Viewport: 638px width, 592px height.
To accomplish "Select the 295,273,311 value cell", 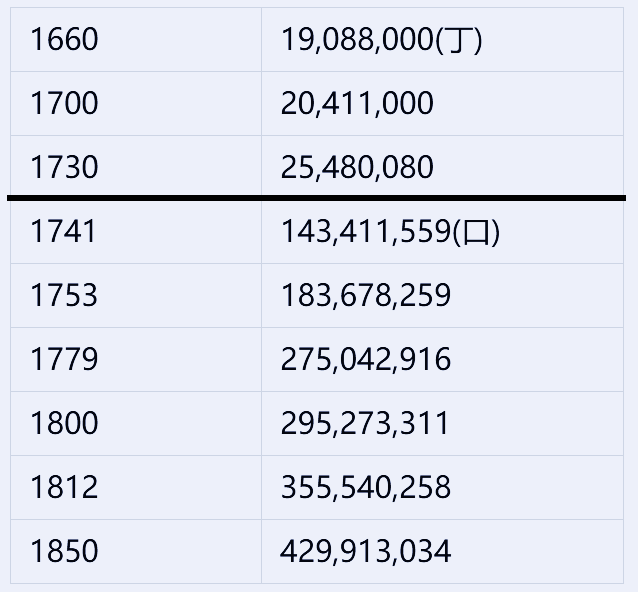I will (x=442, y=423).
